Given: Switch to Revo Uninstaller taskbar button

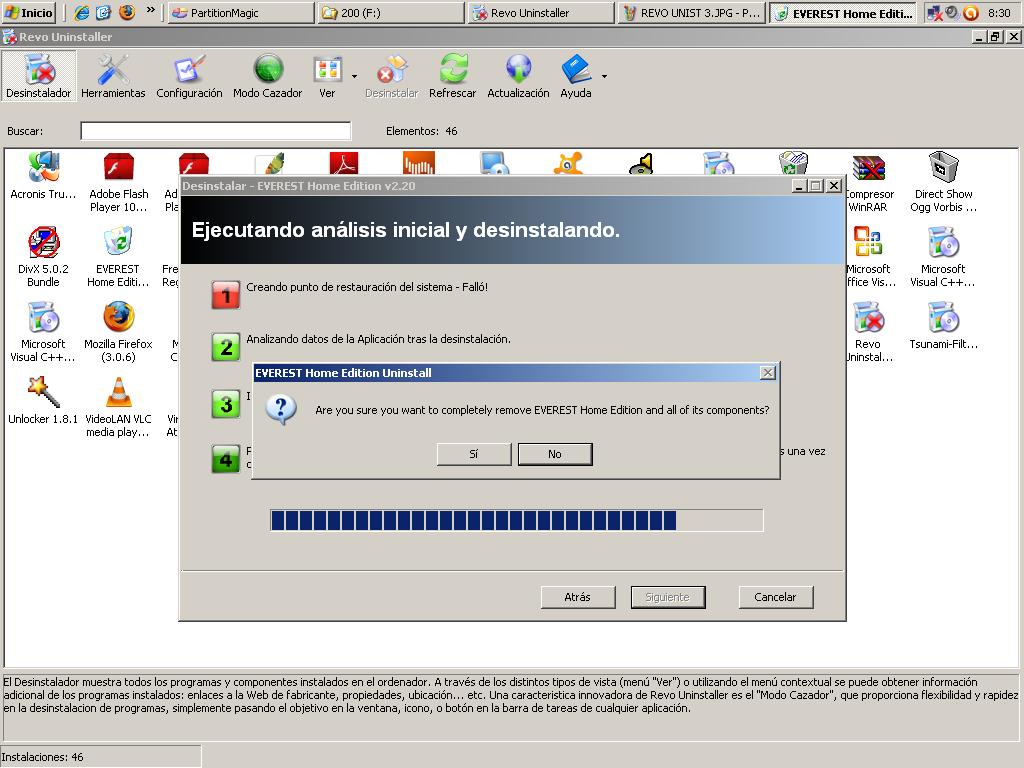Looking at the screenshot, I should click(x=541, y=12).
